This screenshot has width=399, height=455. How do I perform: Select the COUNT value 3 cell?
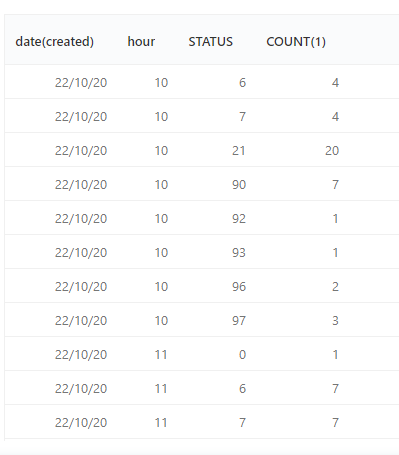click(x=335, y=321)
